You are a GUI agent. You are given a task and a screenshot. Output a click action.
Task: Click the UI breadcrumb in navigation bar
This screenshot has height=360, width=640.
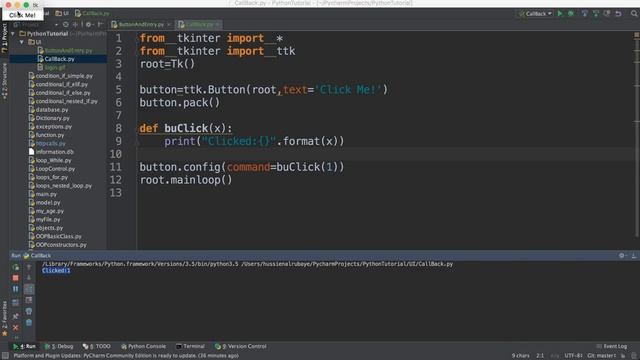pyautogui.click(x=62, y=13)
